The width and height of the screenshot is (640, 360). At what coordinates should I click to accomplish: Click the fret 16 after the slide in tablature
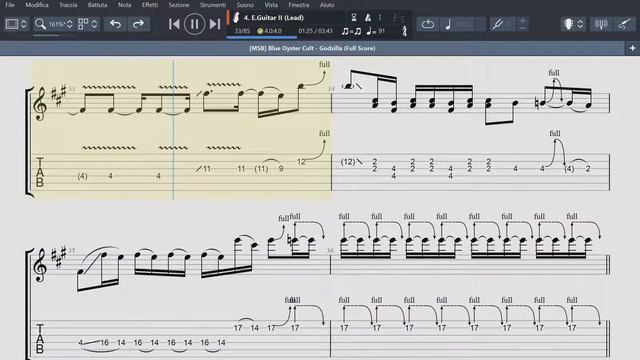tap(104, 342)
